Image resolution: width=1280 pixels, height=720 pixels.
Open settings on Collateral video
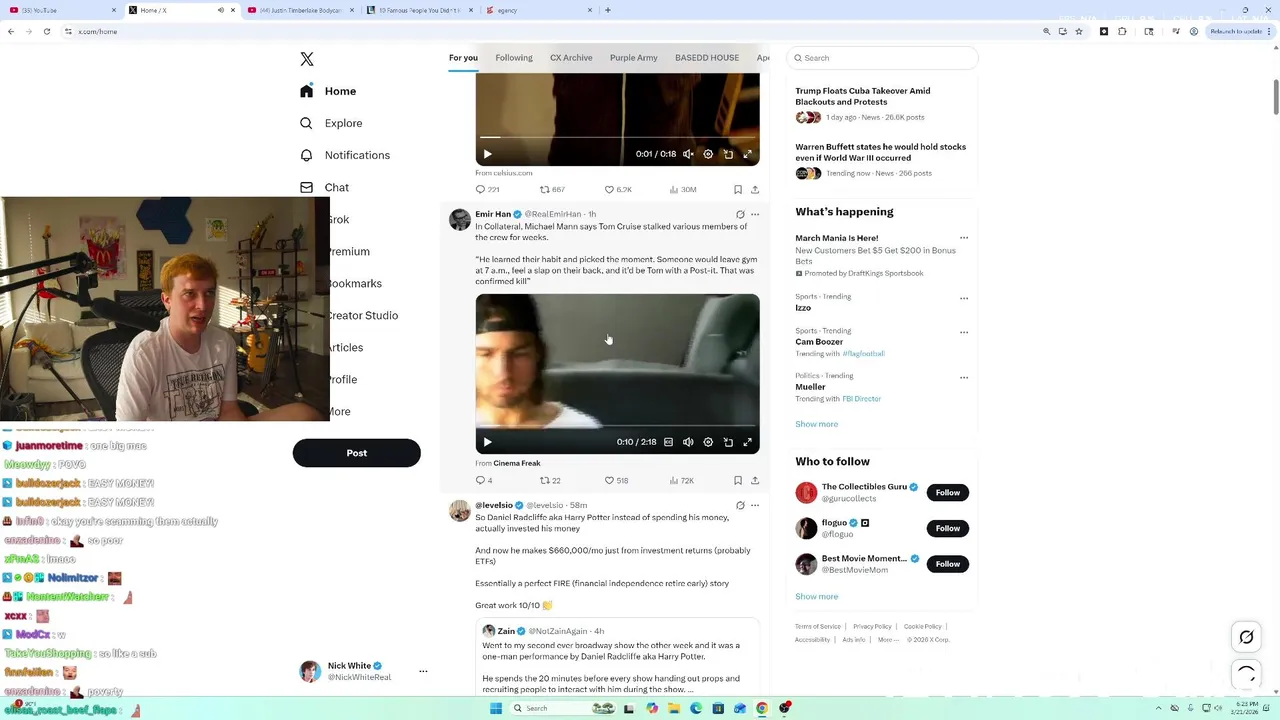pyautogui.click(x=708, y=442)
